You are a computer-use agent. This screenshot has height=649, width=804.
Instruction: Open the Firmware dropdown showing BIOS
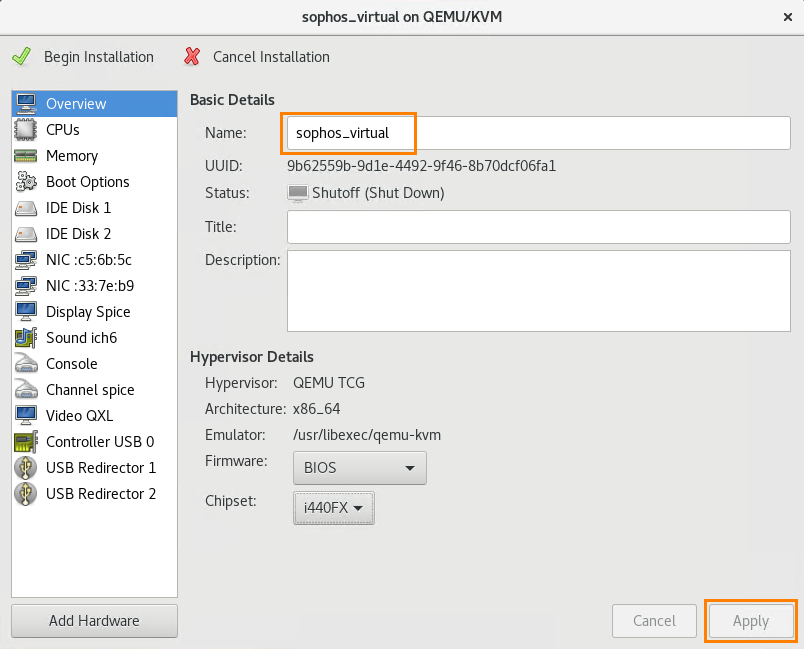(x=359, y=467)
